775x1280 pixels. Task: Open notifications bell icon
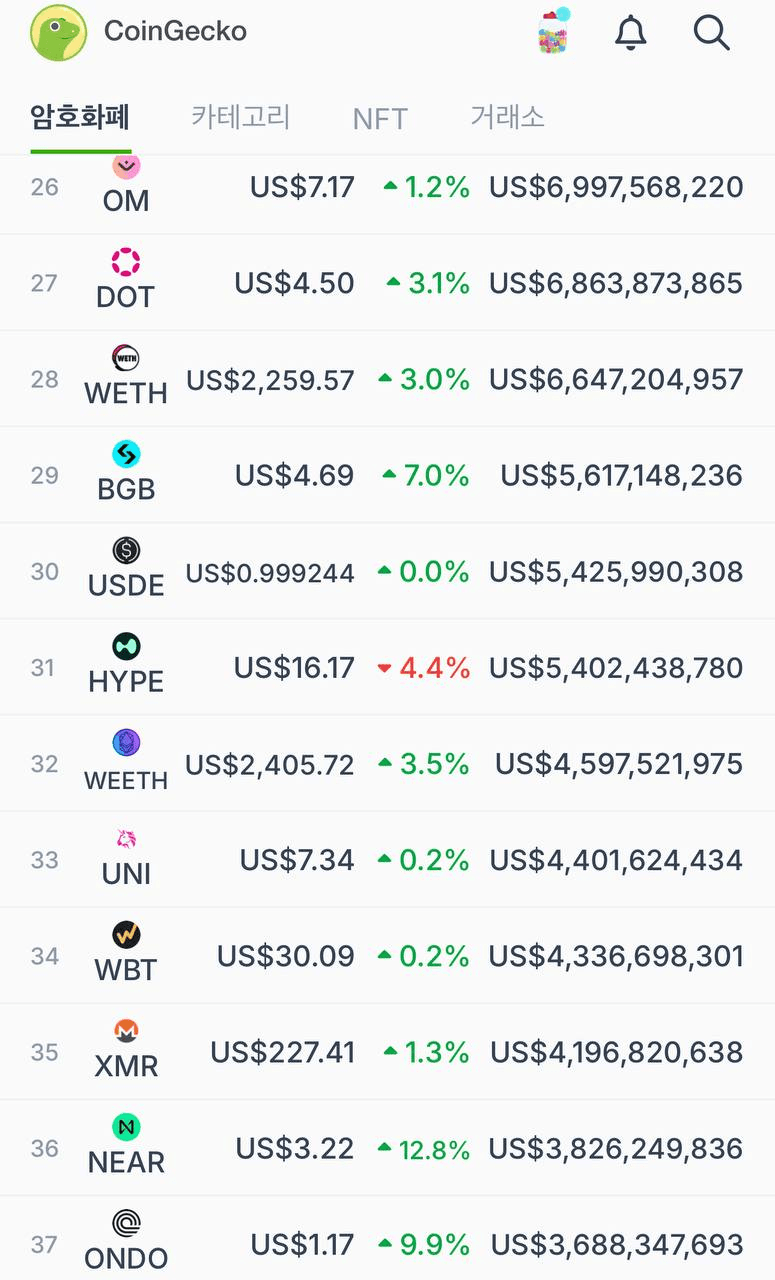click(x=630, y=32)
